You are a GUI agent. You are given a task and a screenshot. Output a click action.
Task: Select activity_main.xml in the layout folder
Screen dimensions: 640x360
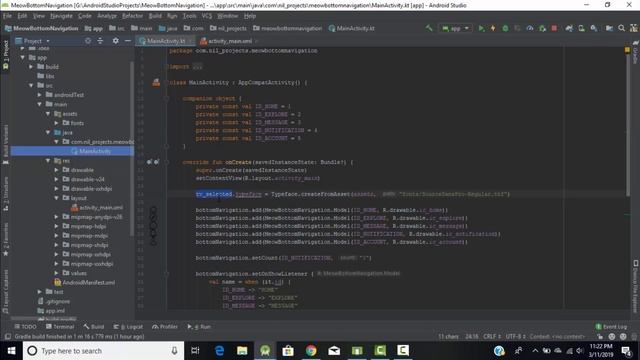(x=97, y=207)
